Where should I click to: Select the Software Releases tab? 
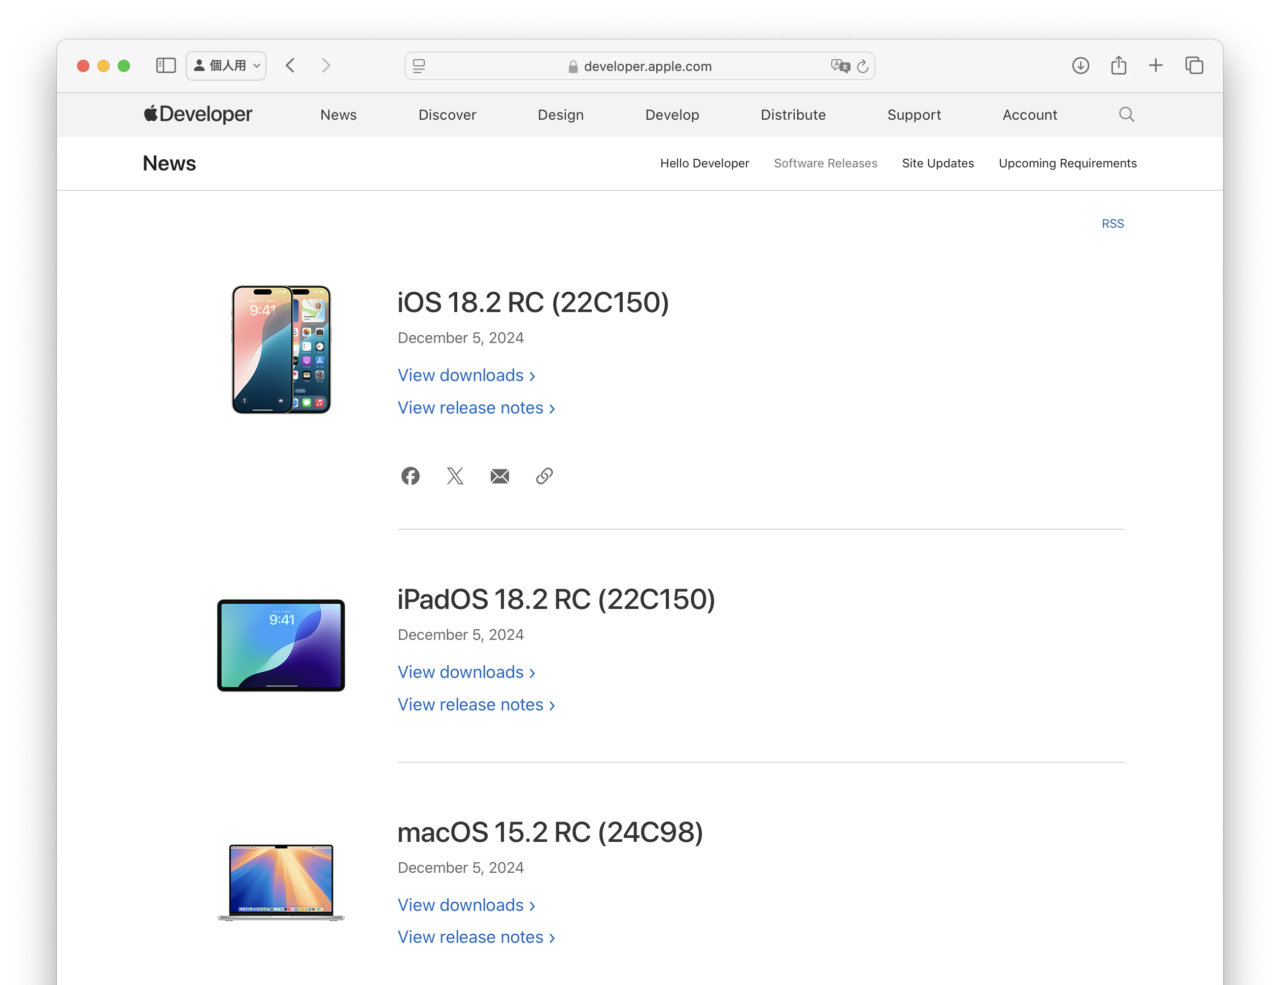[x=825, y=163]
